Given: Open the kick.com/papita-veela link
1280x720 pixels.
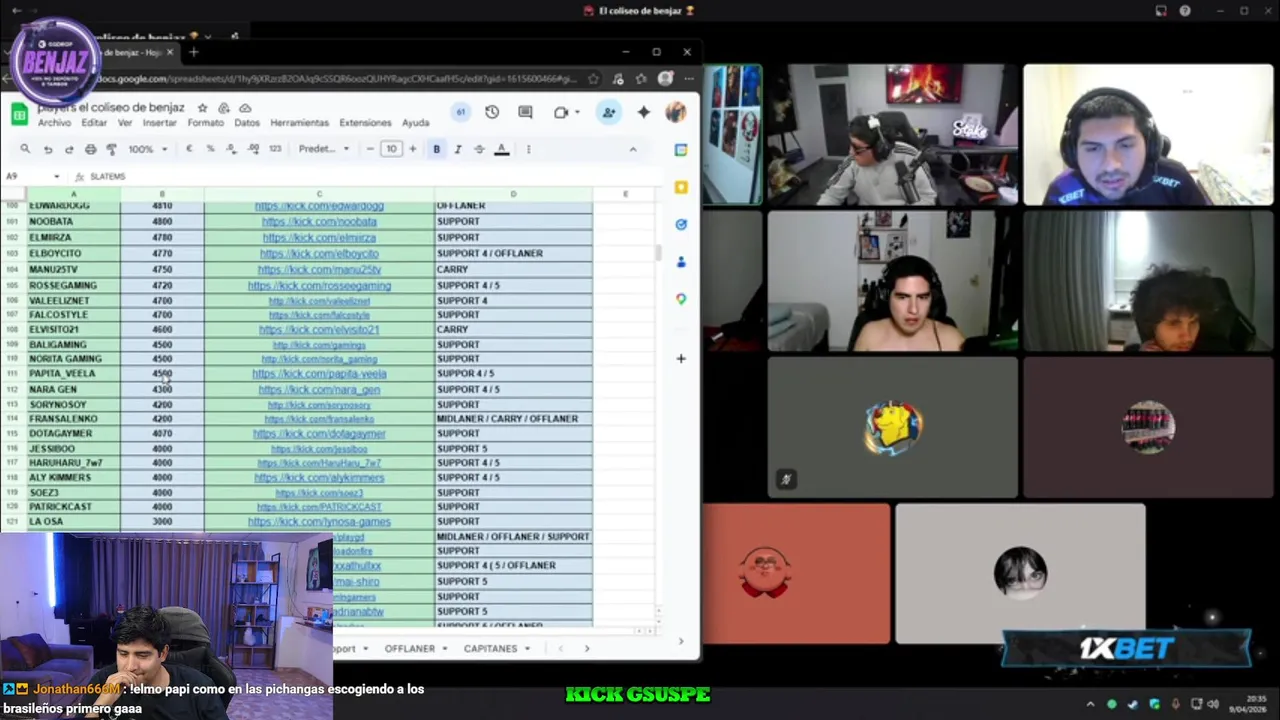Looking at the screenshot, I should coord(319,373).
